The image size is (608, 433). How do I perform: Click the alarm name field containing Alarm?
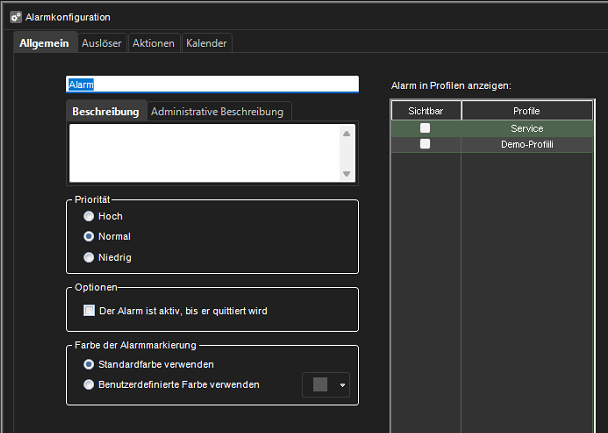click(x=212, y=84)
